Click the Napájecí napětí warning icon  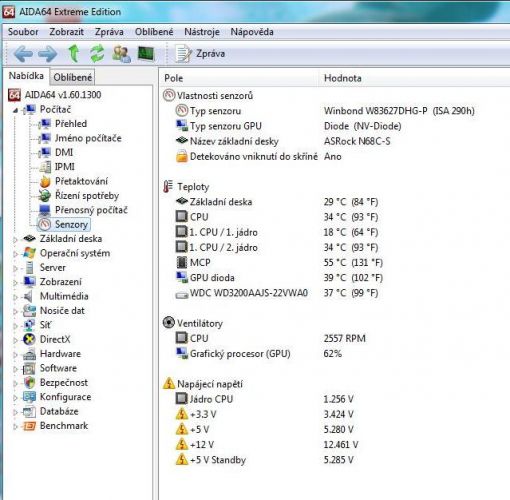[169, 383]
